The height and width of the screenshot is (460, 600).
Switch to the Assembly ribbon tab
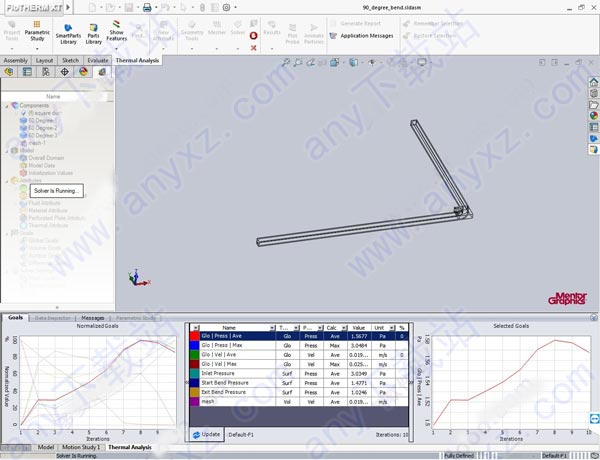[16, 60]
